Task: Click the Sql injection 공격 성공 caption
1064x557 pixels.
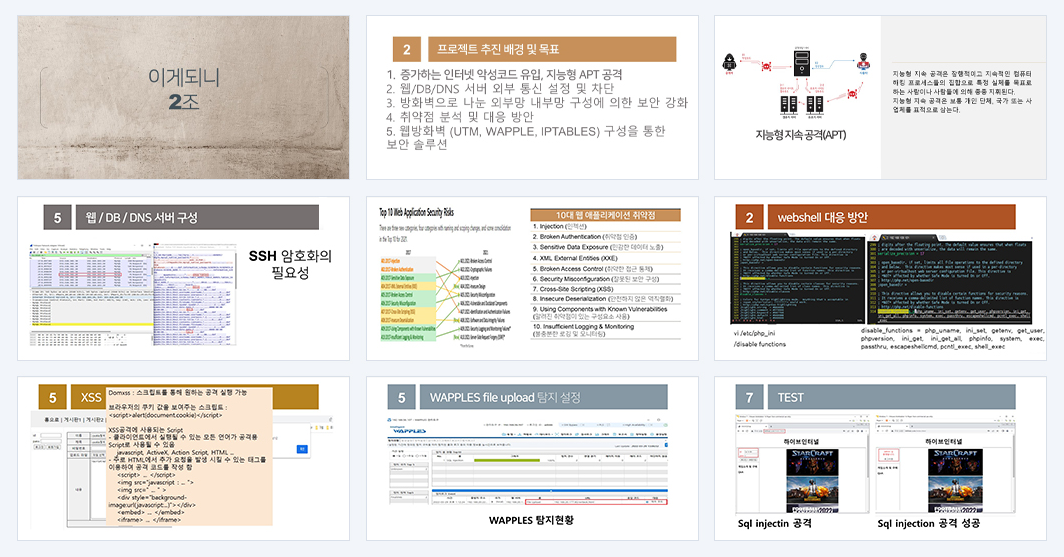Action: [x=928, y=523]
